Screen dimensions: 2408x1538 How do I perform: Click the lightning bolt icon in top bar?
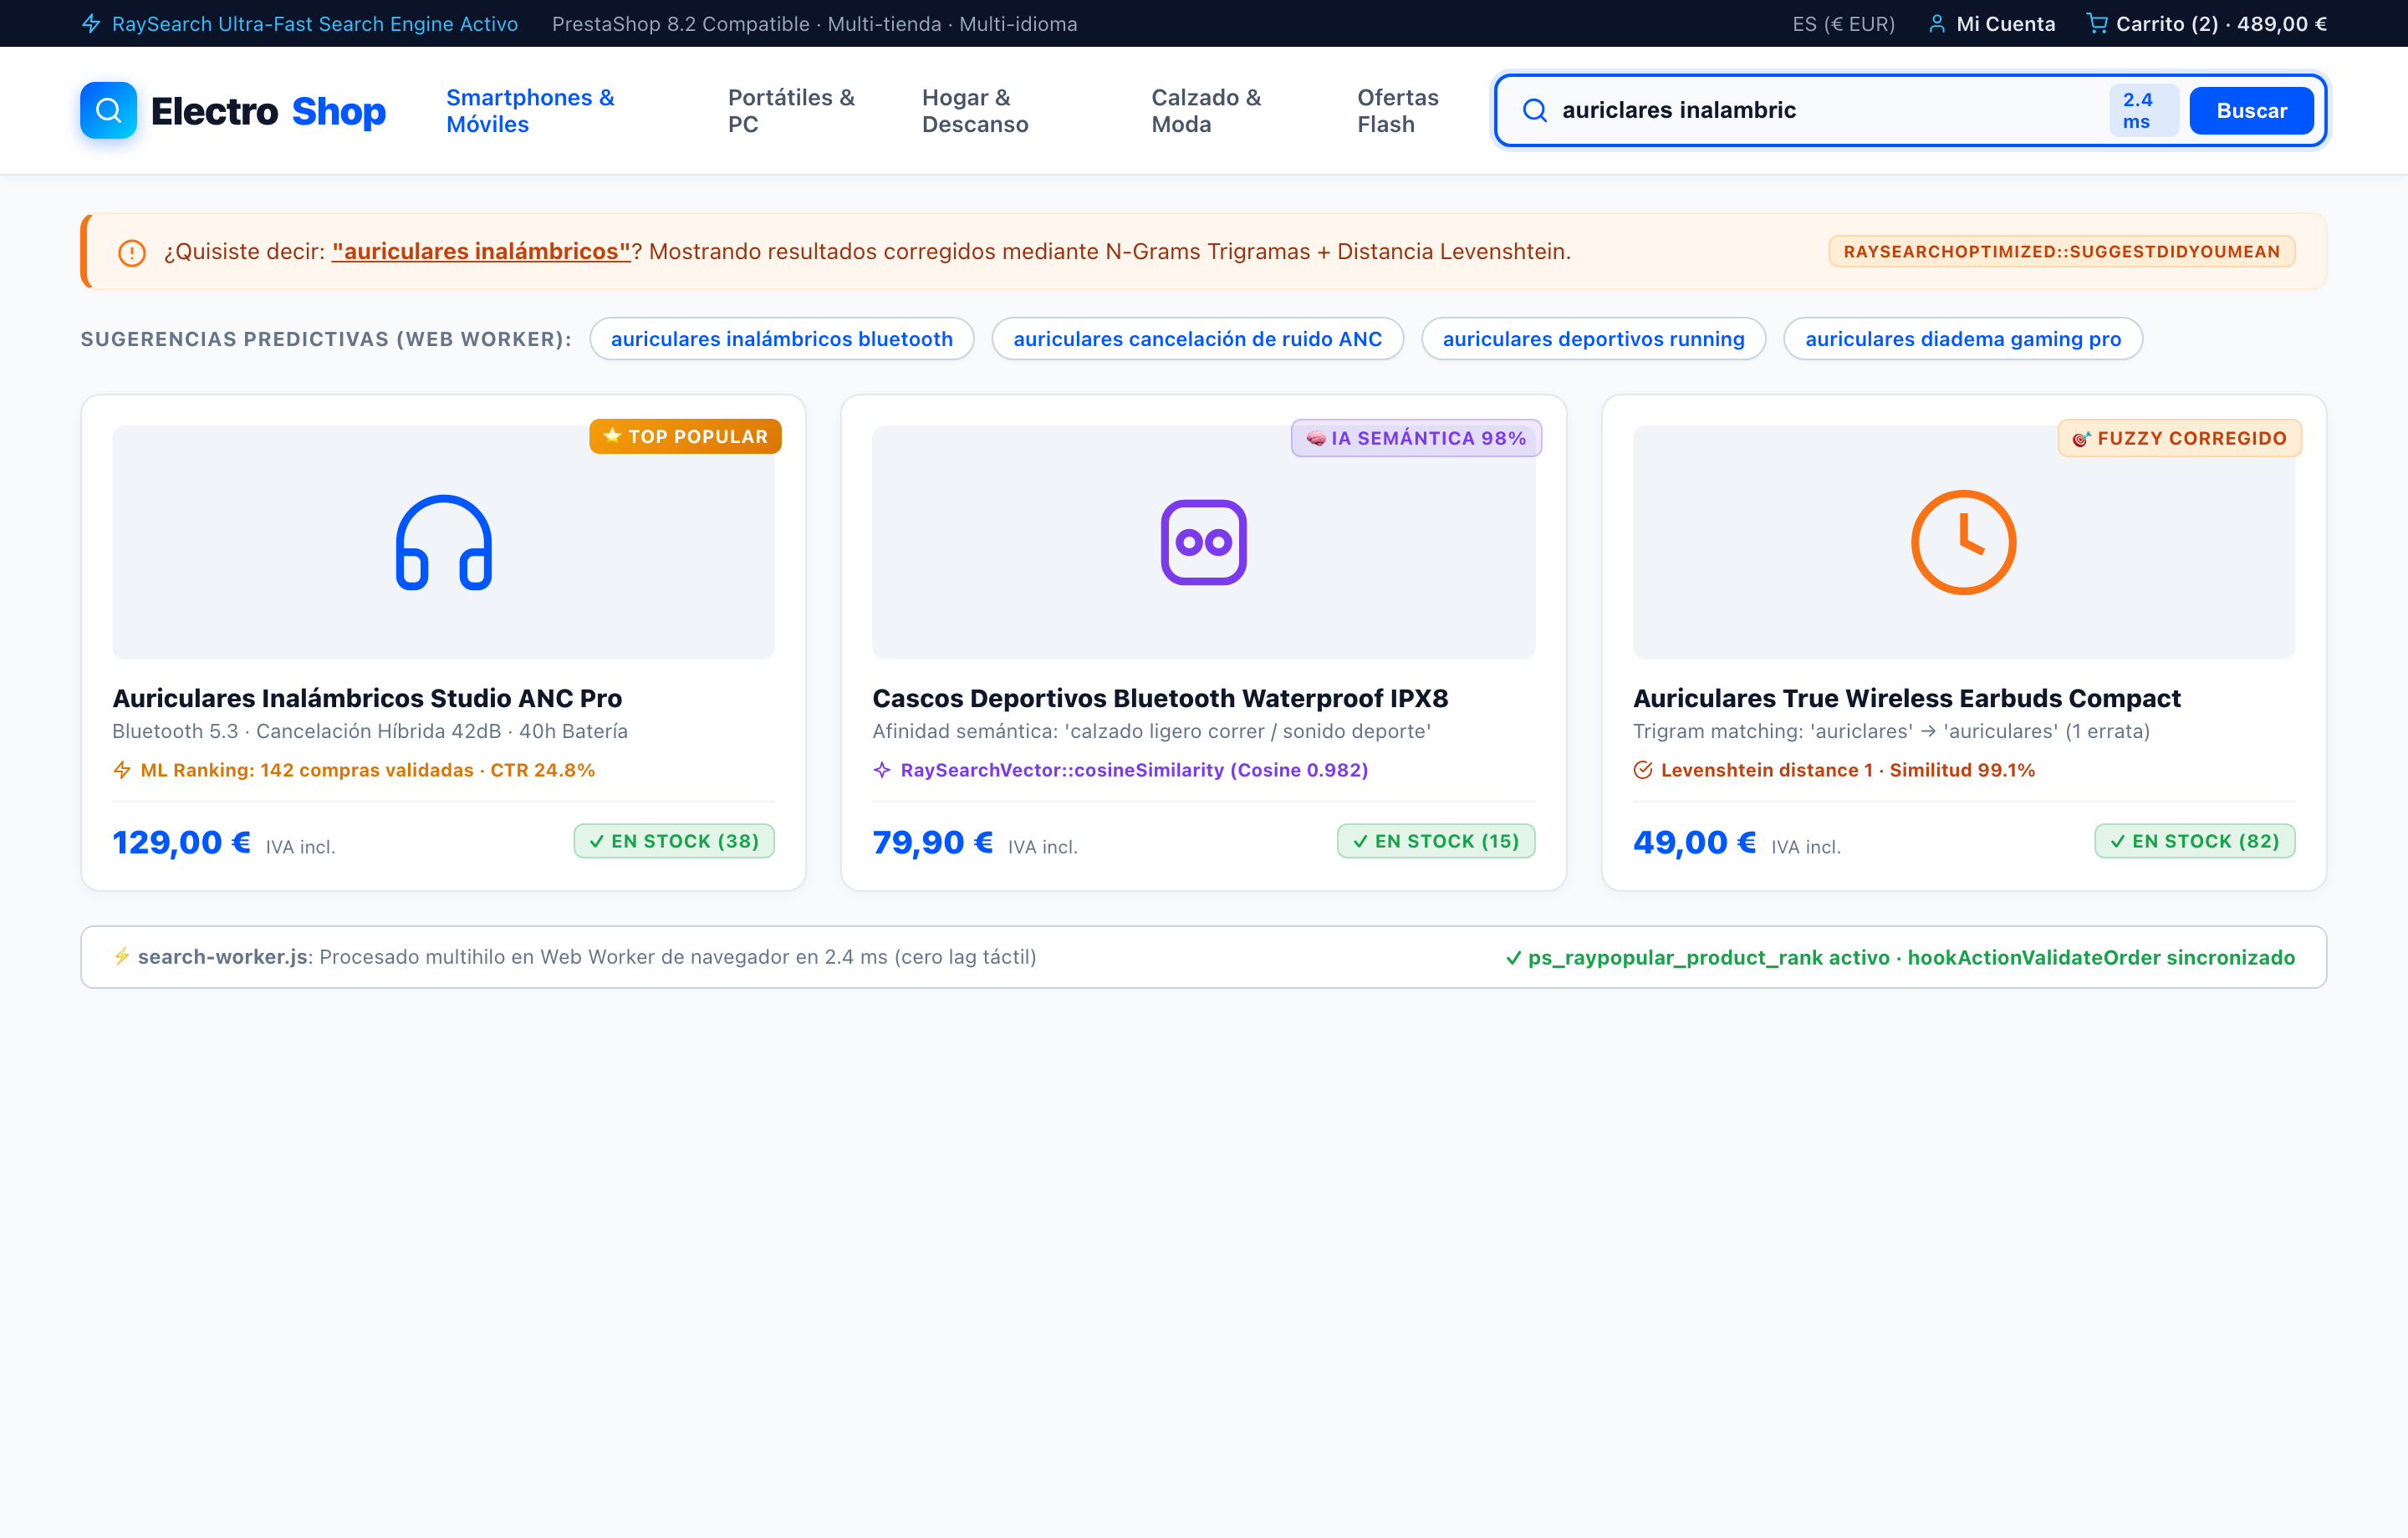pyautogui.click(x=91, y=23)
